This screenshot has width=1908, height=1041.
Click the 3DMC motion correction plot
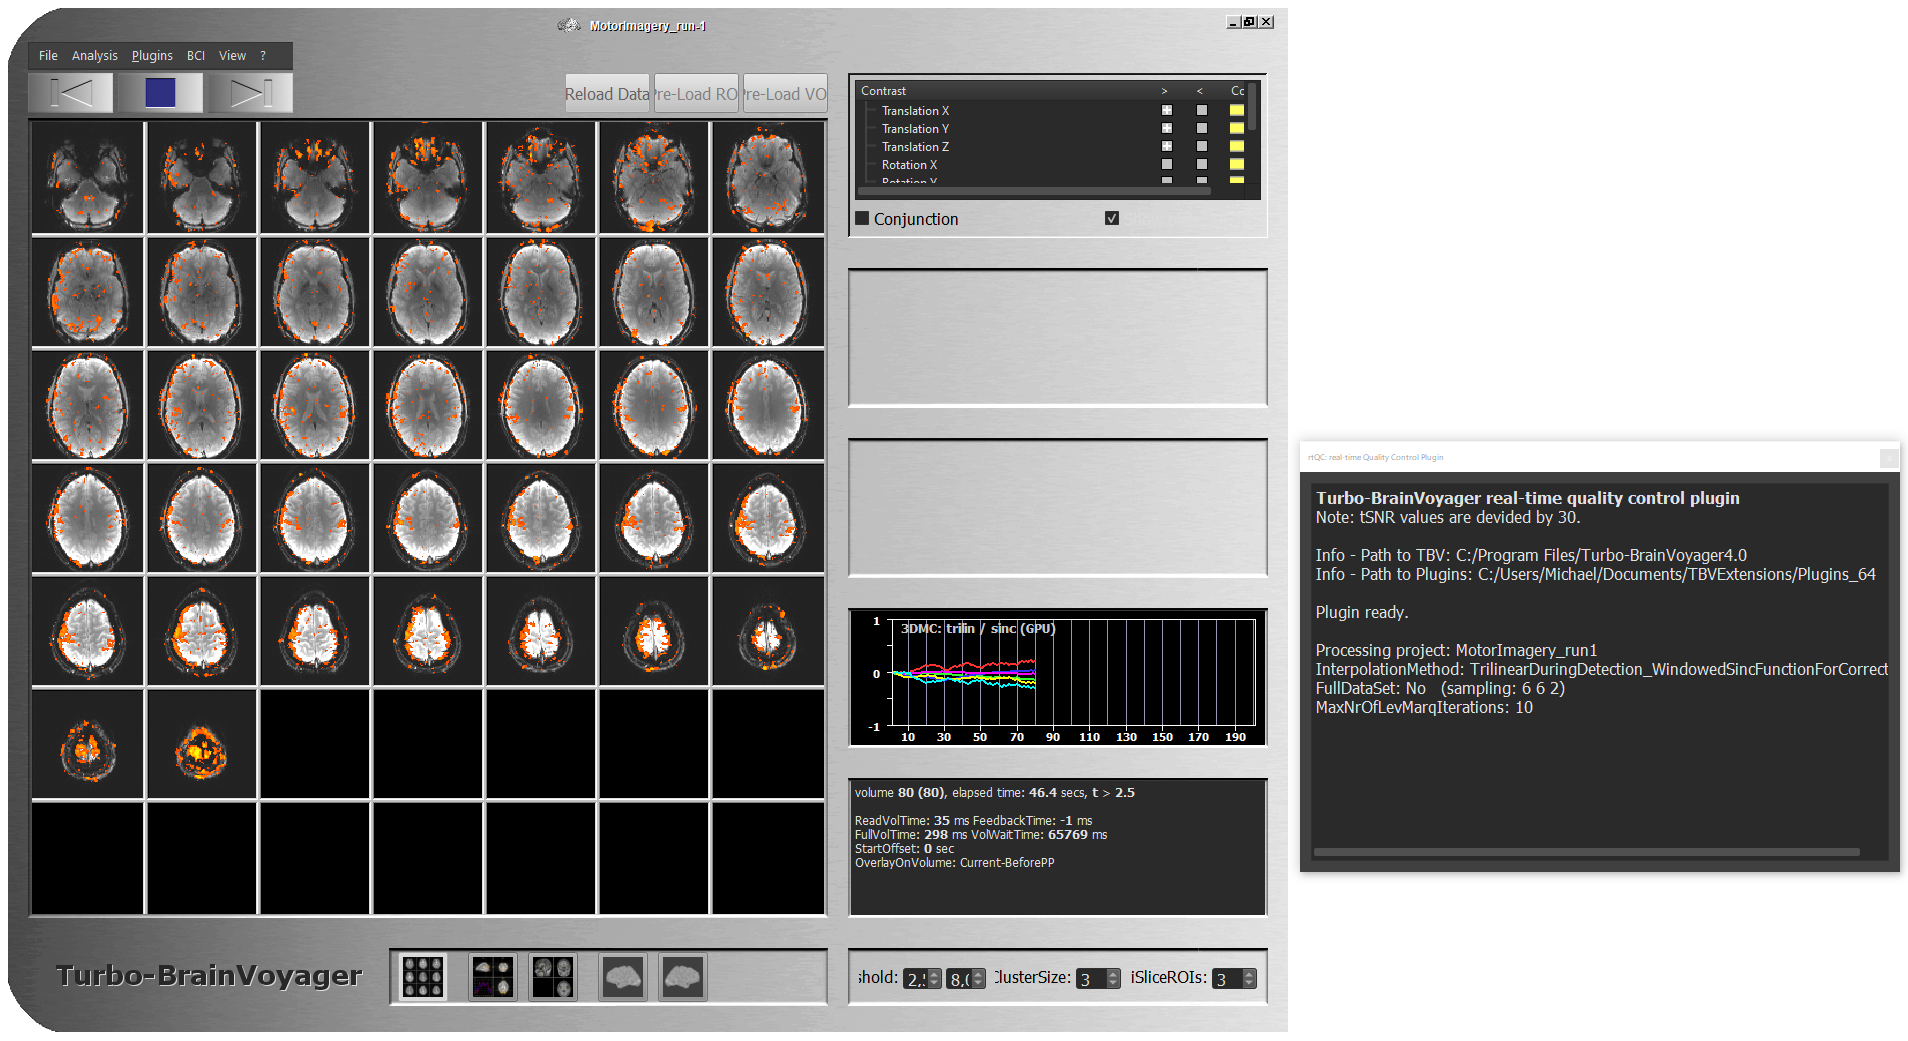[1058, 678]
